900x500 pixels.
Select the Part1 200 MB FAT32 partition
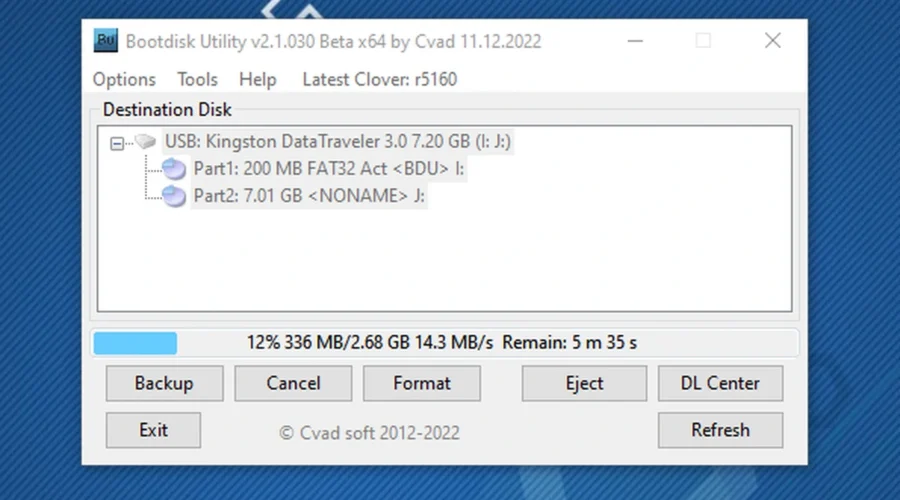click(329, 170)
